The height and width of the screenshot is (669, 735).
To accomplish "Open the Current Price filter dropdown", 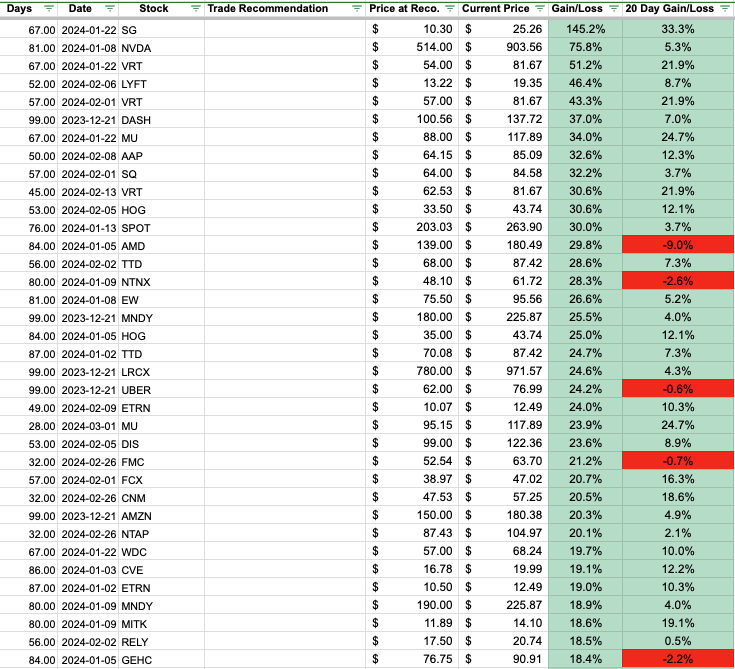I will [x=540, y=8].
